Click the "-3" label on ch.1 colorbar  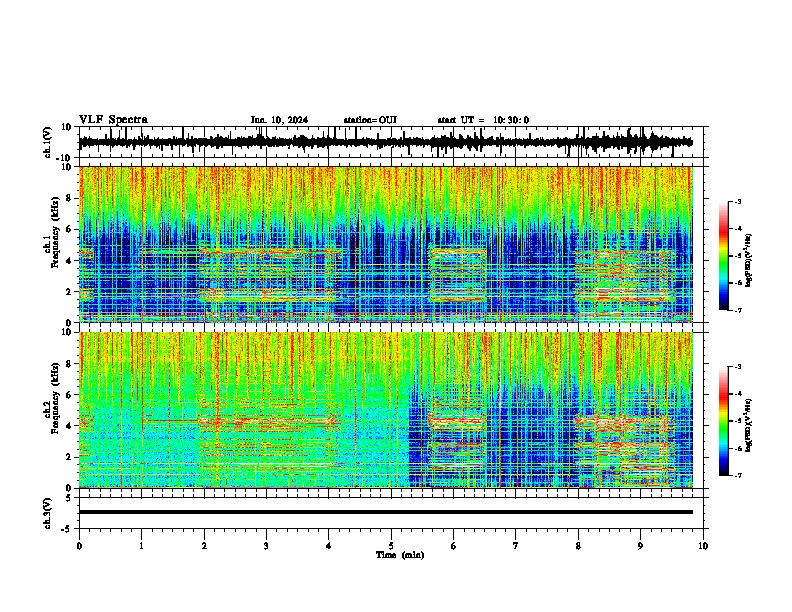click(x=737, y=201)
